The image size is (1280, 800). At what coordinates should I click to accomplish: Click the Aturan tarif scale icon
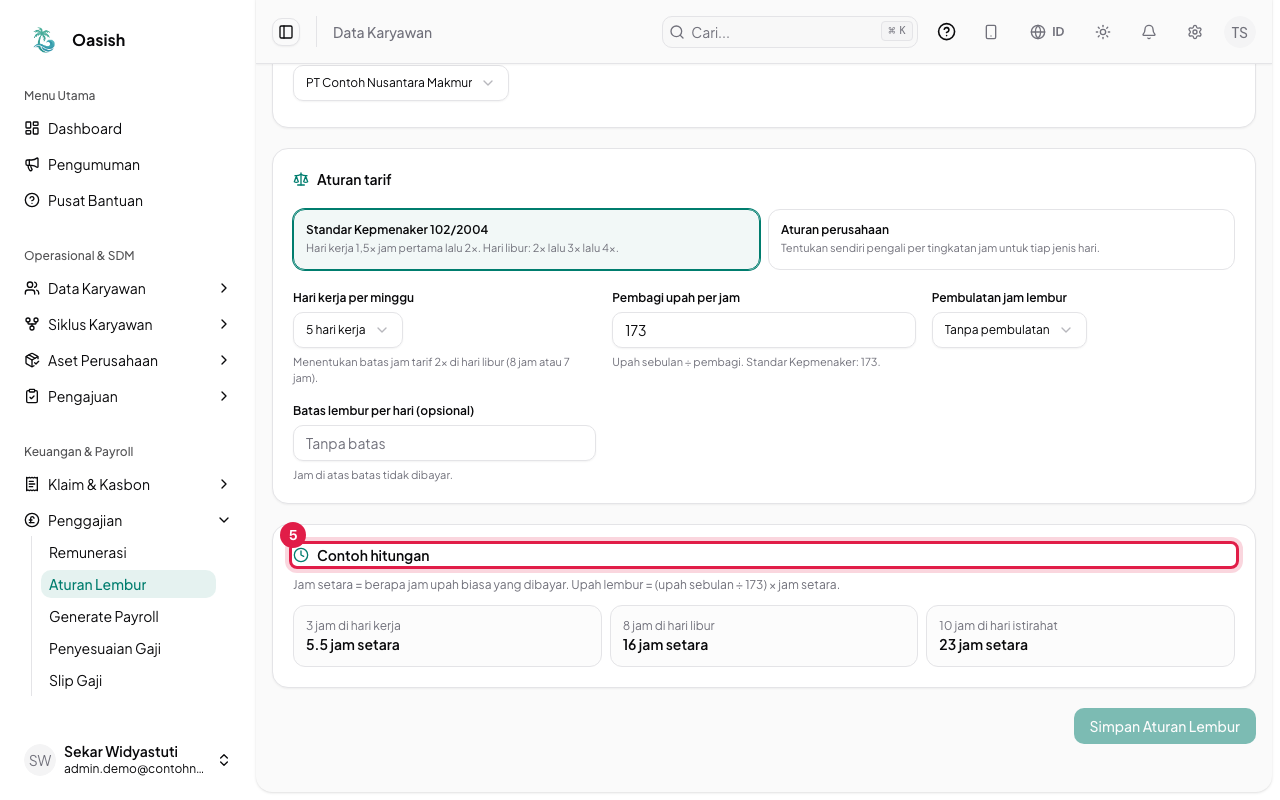tap(301, 180)
